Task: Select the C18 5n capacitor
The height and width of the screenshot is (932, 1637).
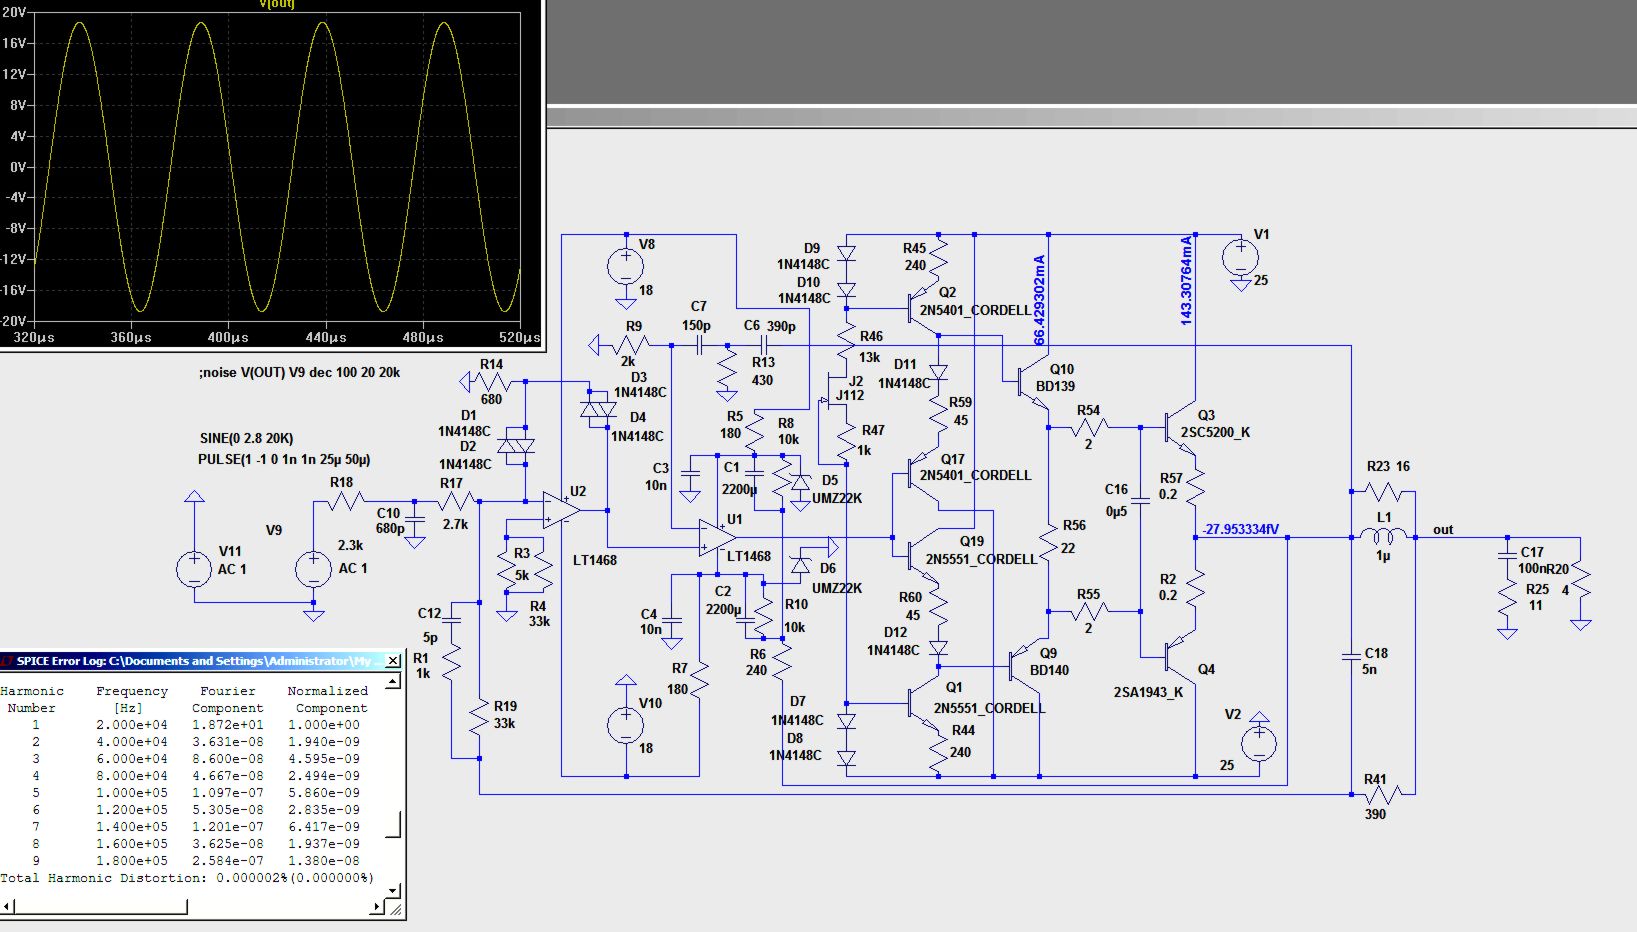Action: click(1351, 656)
